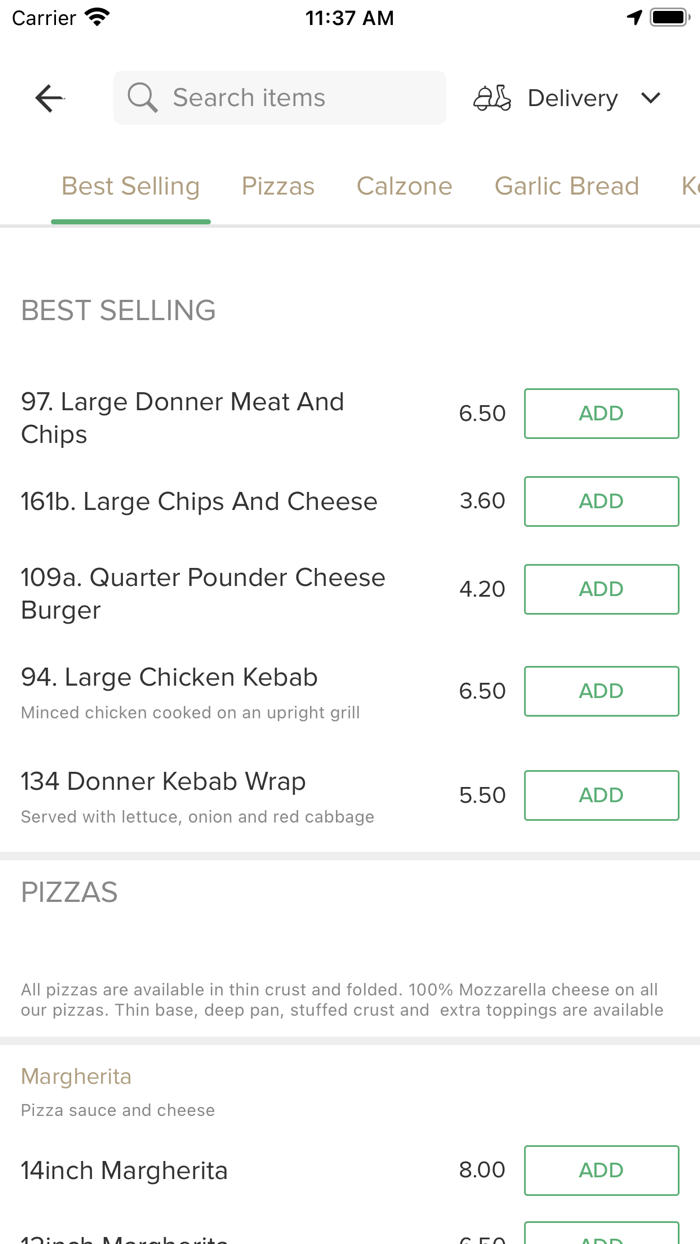Screen dimensions: 700x1244
Task: Tap the clock showing 11:37 AM
Action: click(x=349, y=17)
